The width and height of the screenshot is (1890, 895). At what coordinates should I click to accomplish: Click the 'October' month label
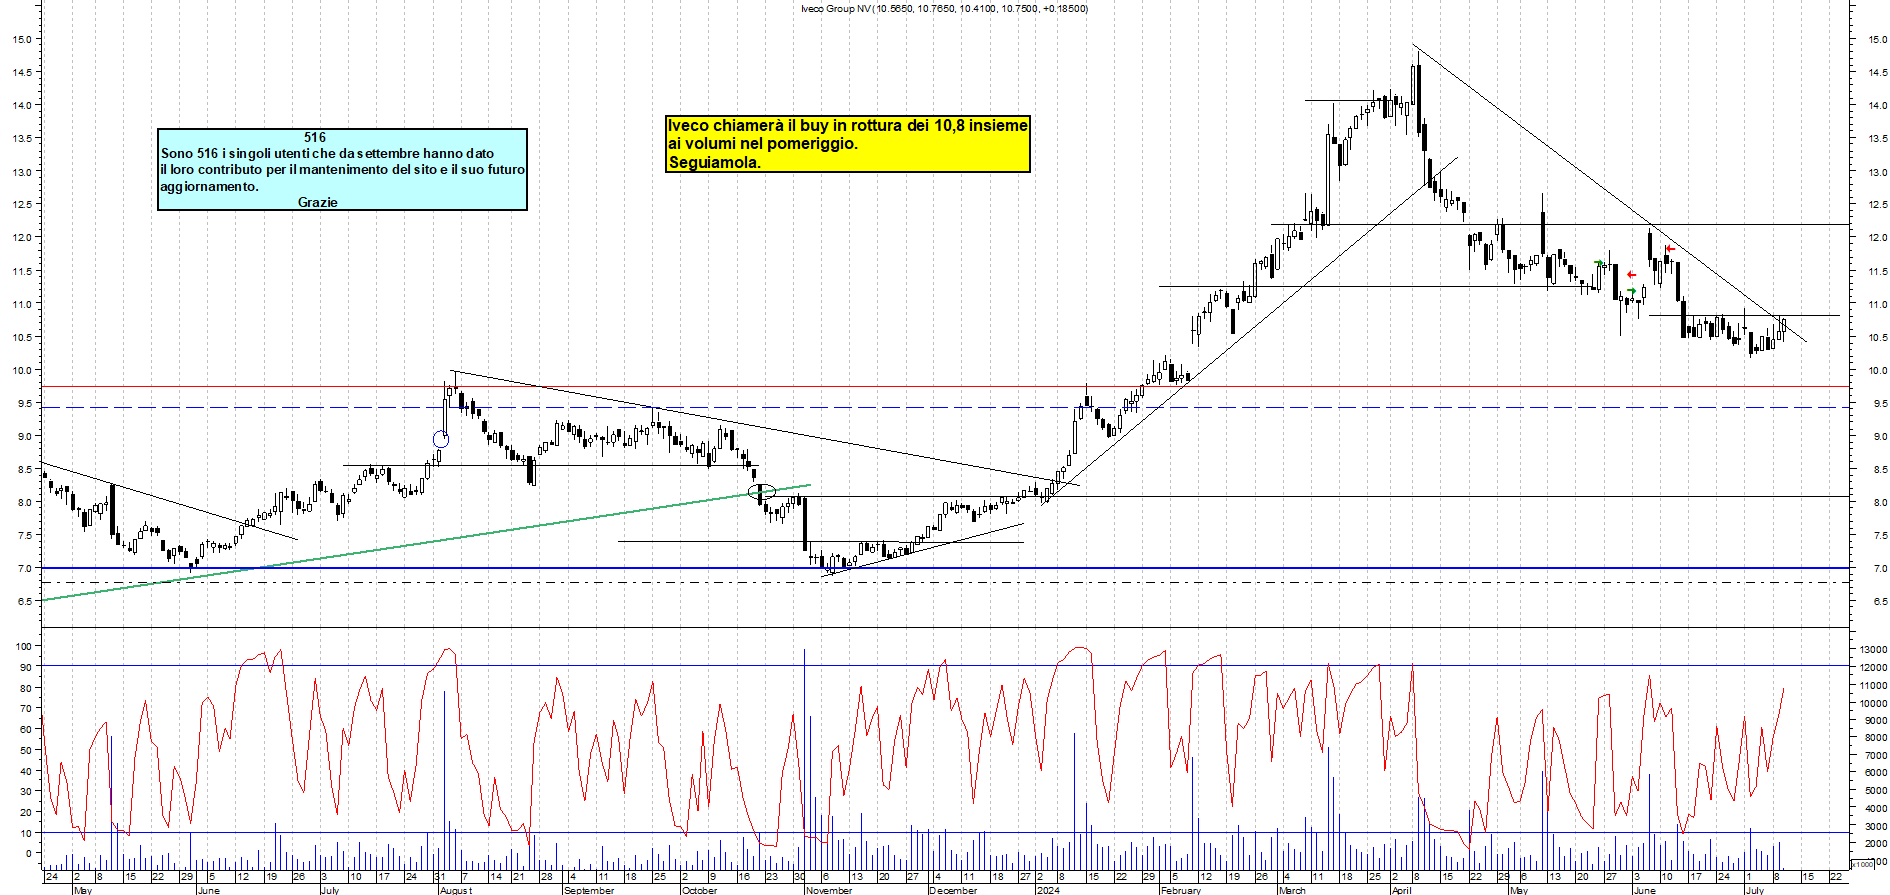(x=699, y=890)
